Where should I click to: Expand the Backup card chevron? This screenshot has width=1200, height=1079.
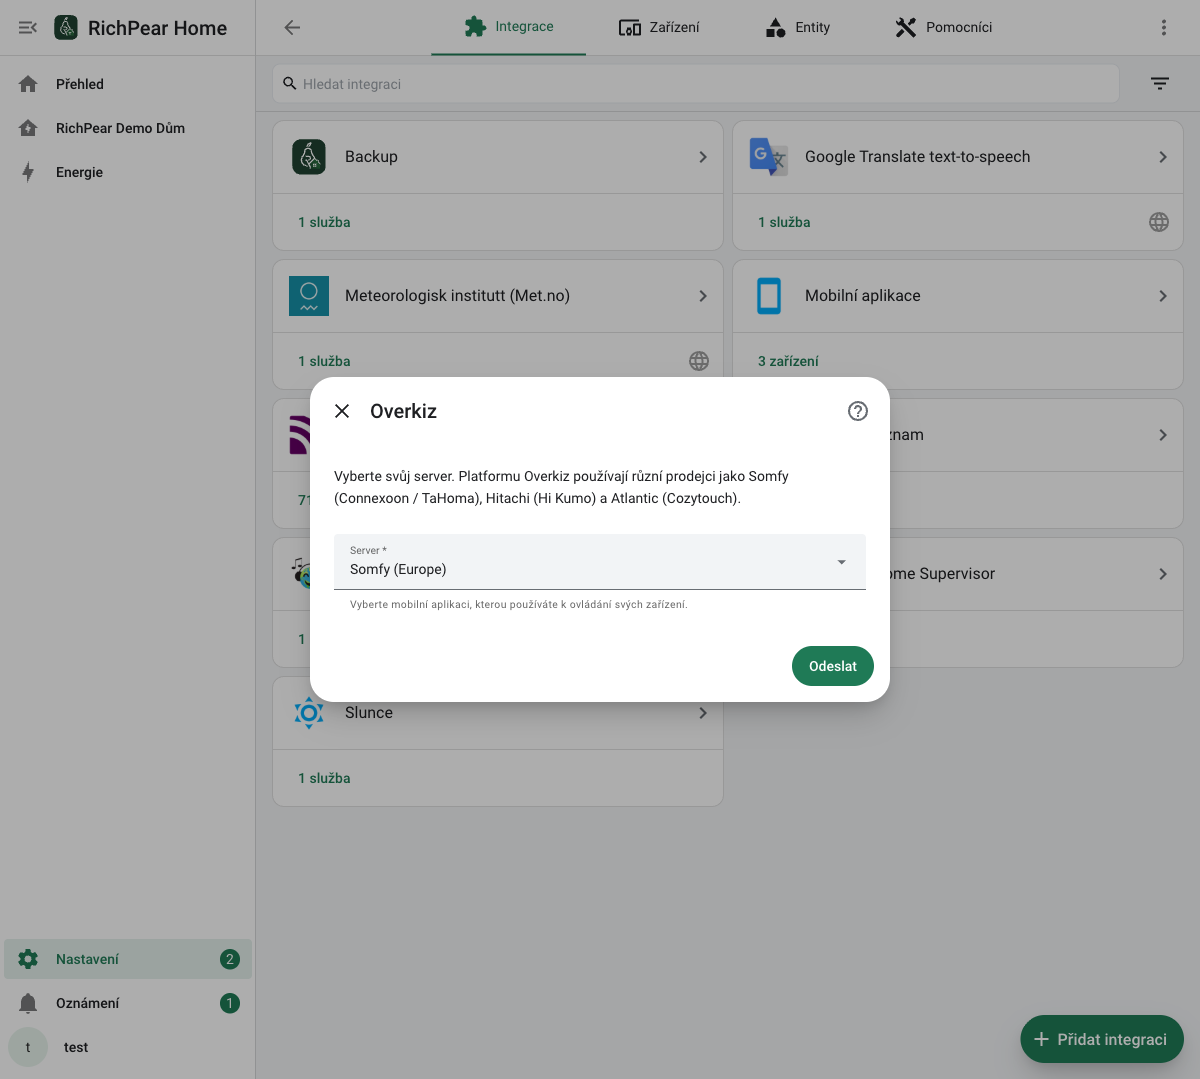pyautogui.click(x=703, y=157)
